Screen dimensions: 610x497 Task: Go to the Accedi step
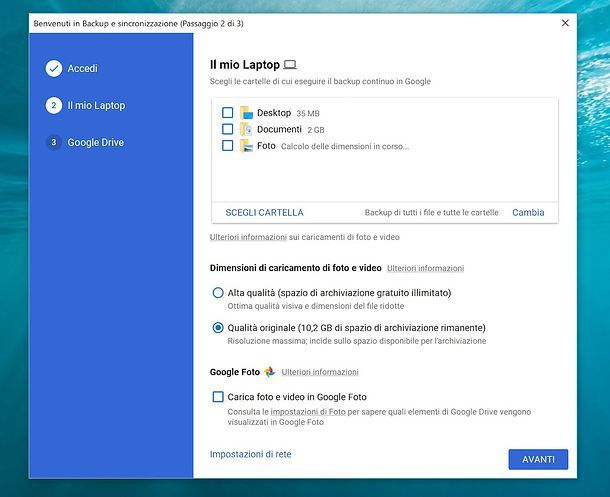pos(82,68)
